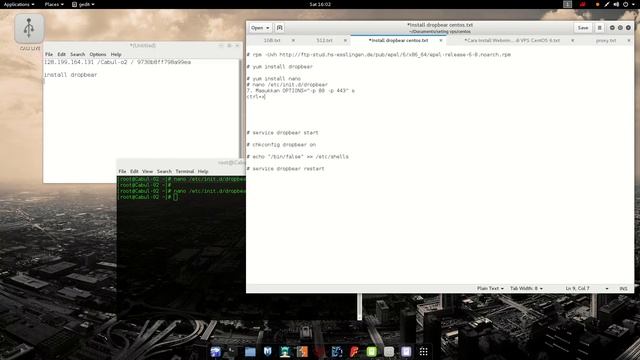
Task: Open Options menu in the Untitled editor window
Action: point(98,54)
